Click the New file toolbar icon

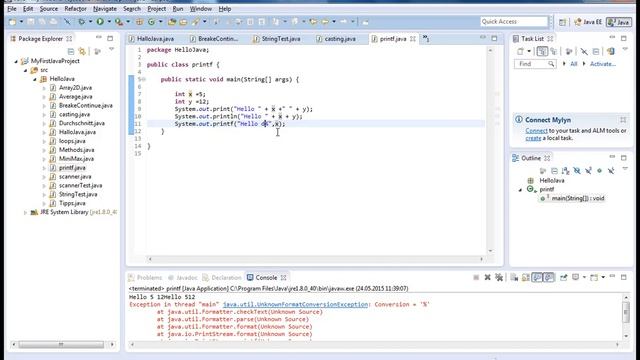pos(13,22)
